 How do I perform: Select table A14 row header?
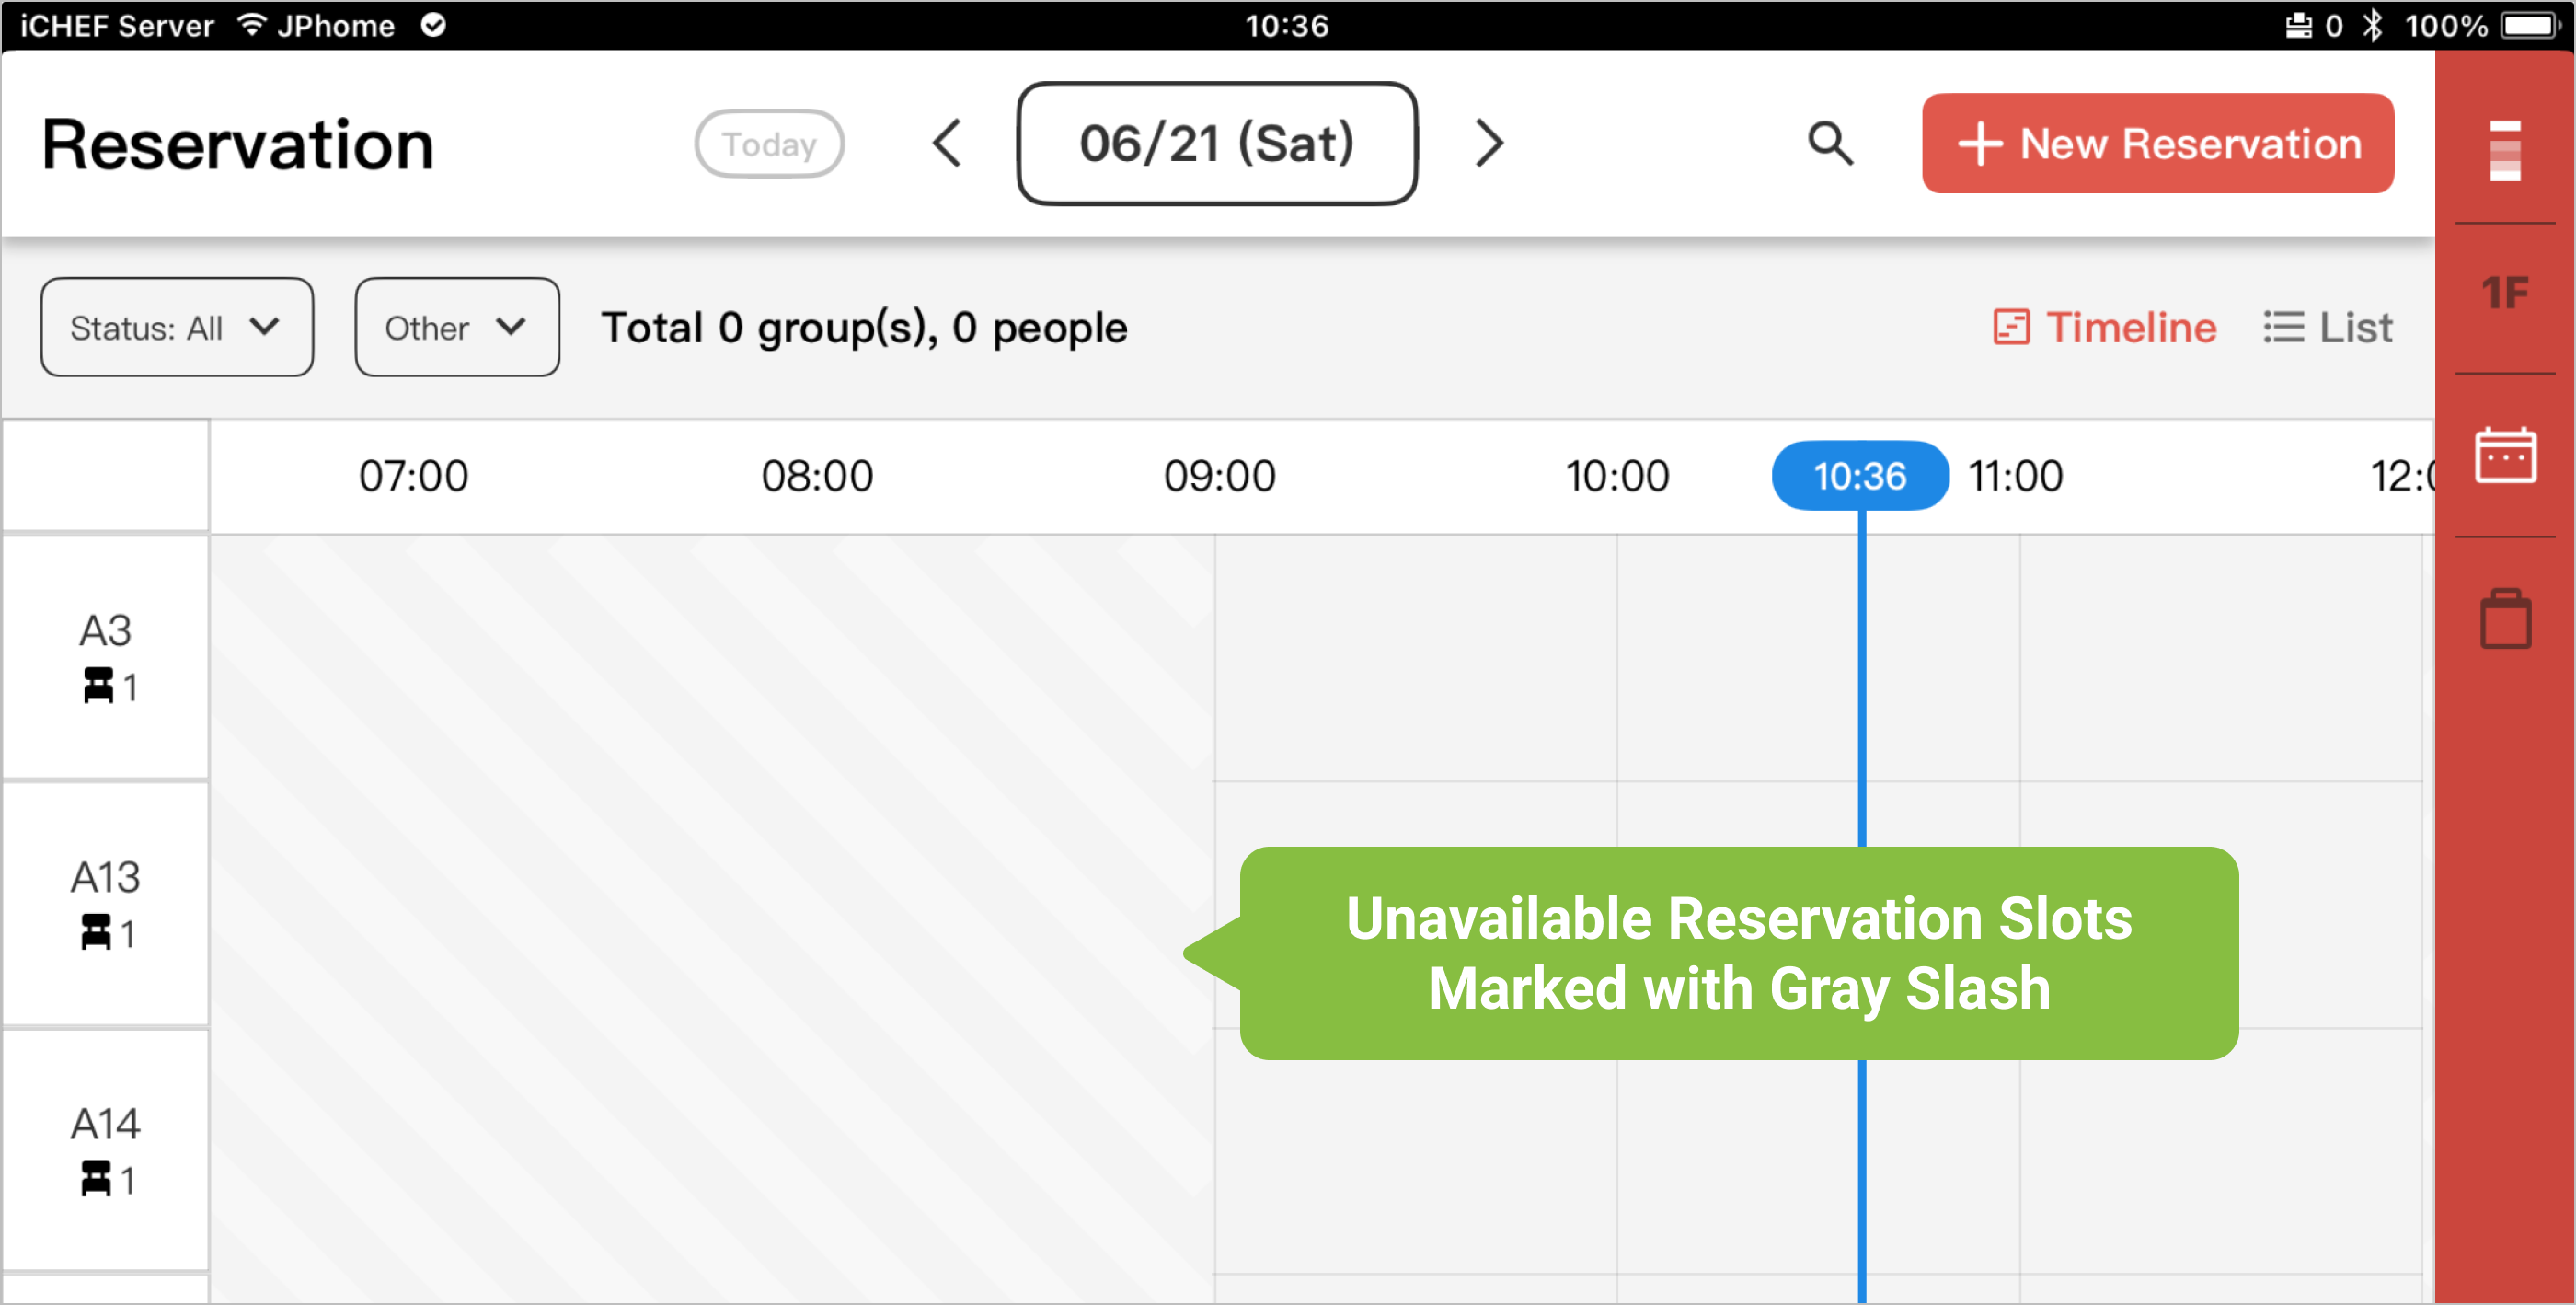point(106,1150)
